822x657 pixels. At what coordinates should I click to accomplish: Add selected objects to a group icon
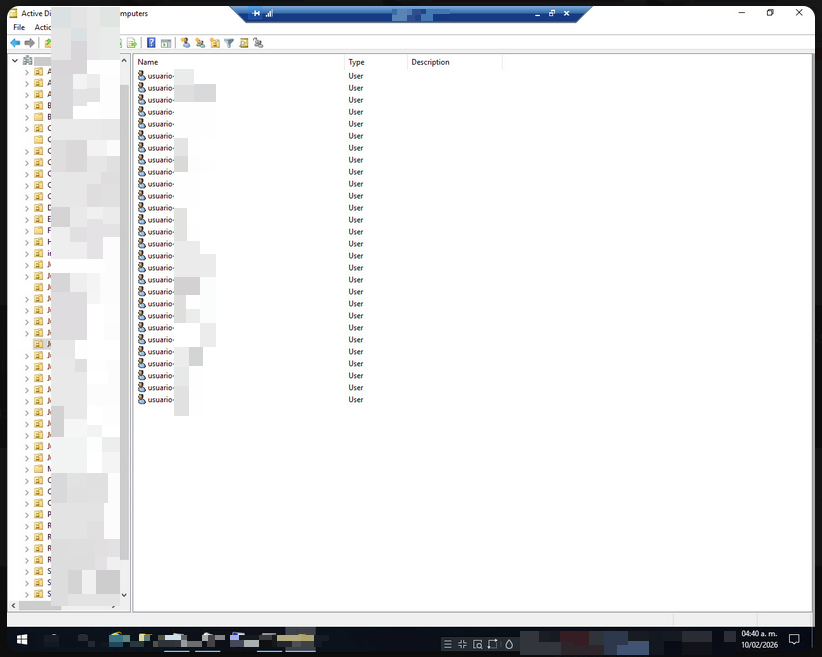tap(258, 43)
